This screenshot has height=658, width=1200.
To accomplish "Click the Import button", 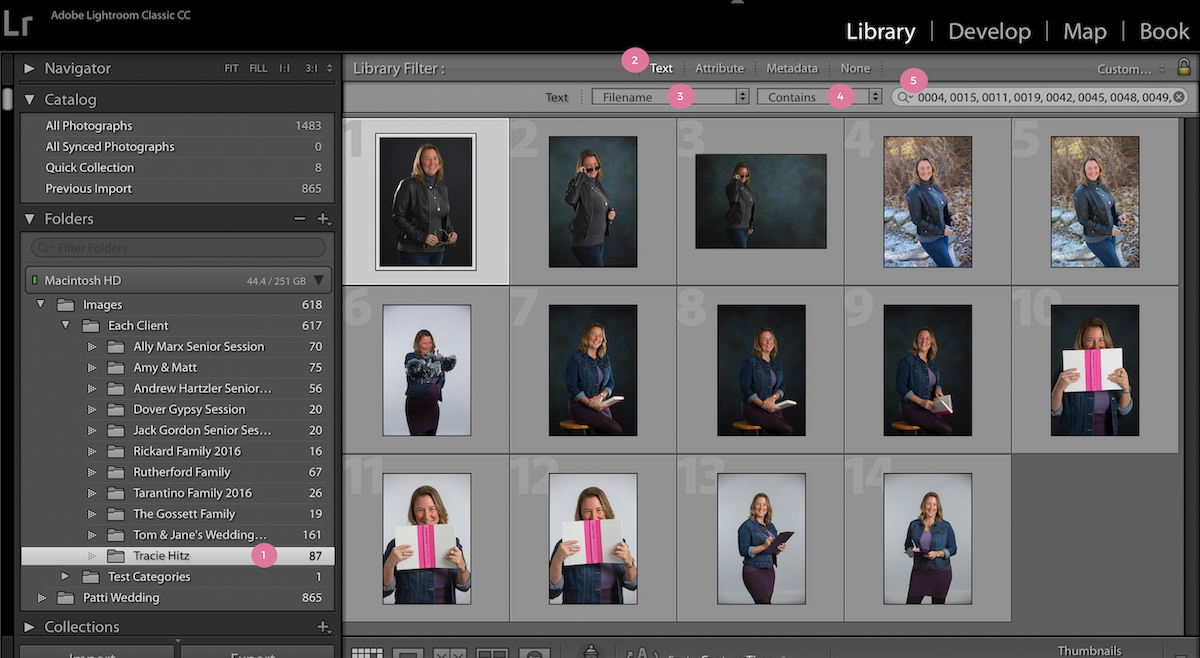I will click(97, 652).
